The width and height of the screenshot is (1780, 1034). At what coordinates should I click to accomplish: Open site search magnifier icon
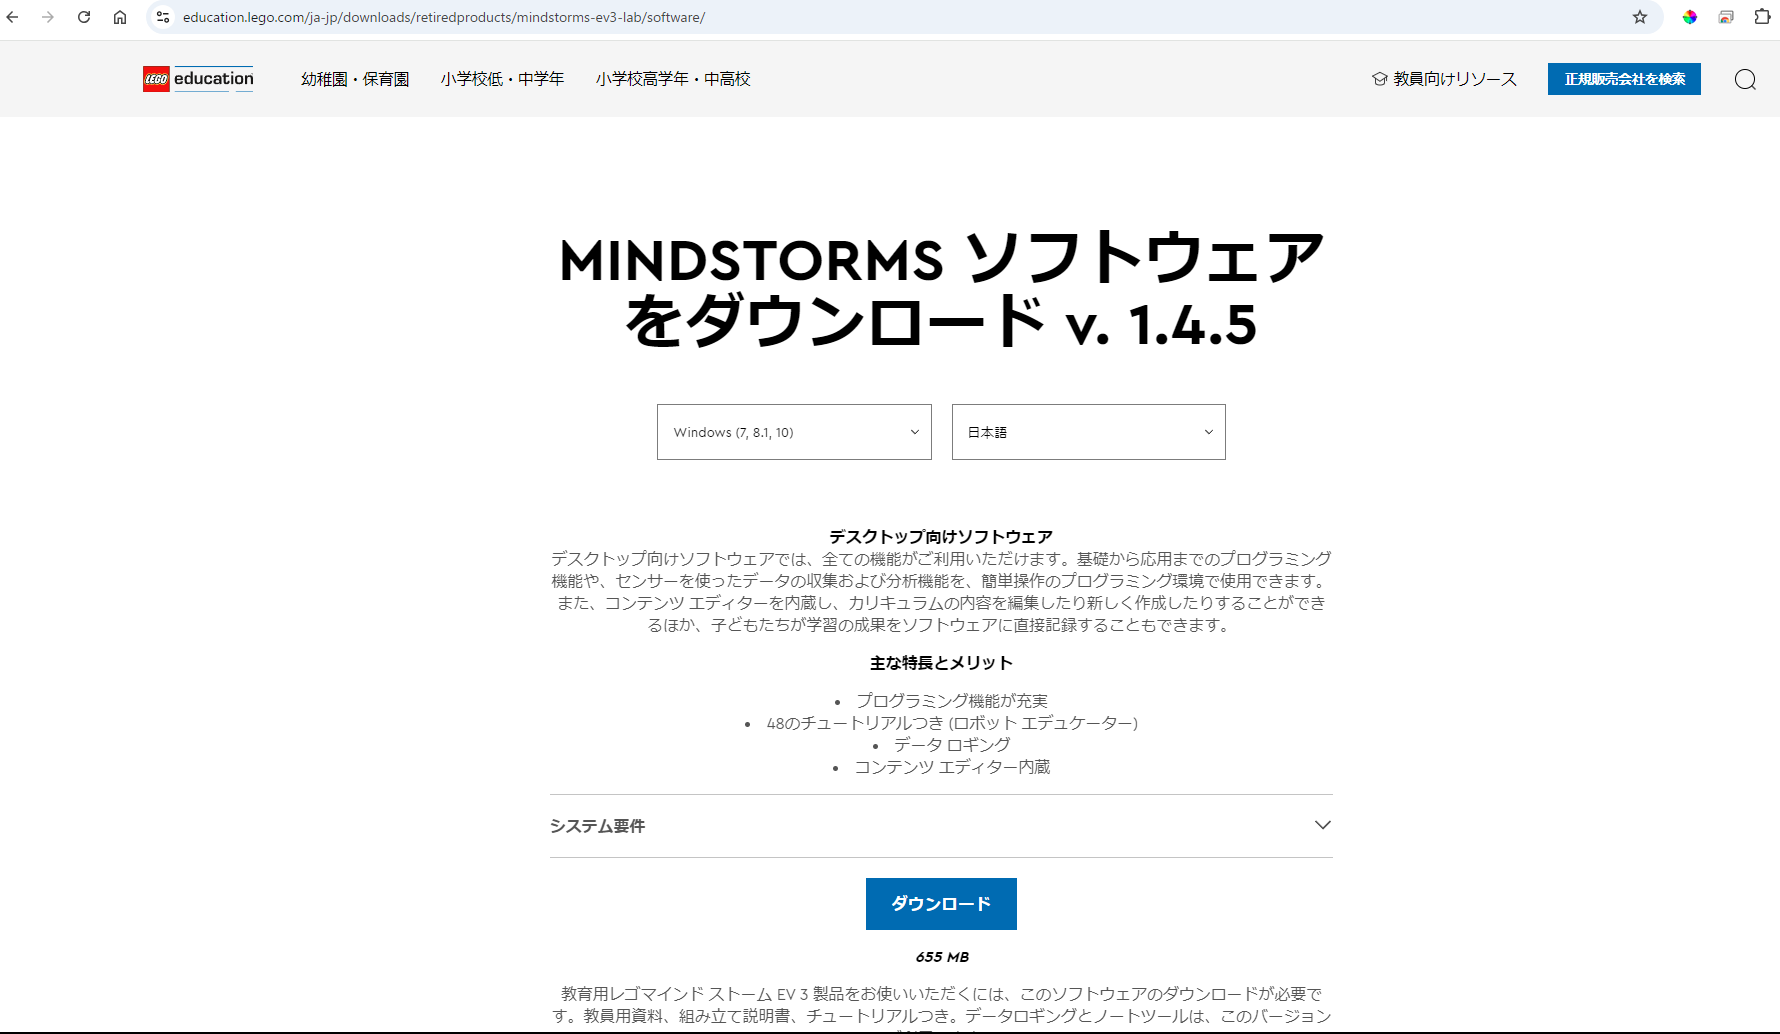1745,79
